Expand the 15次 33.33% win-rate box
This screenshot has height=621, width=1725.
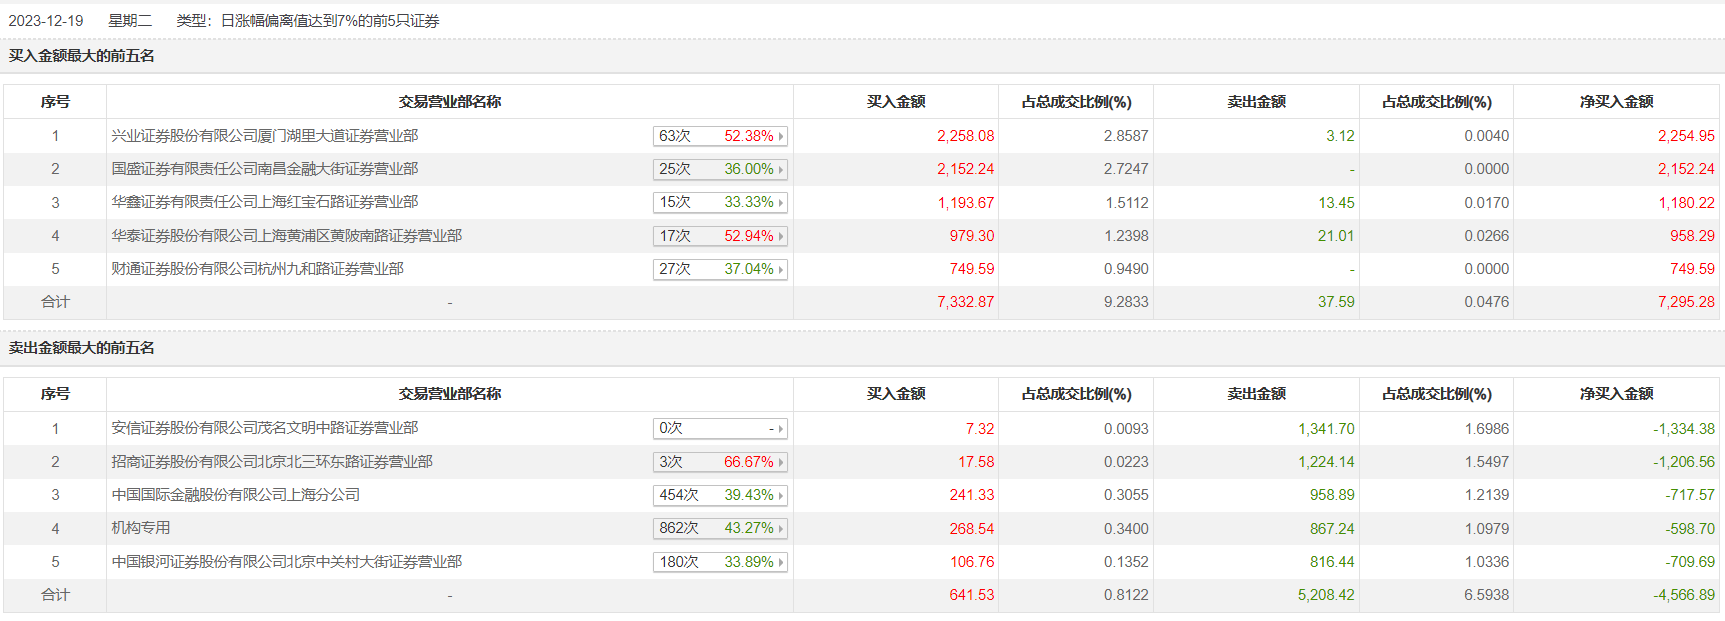pyautogui.click(x=720, y=202)
